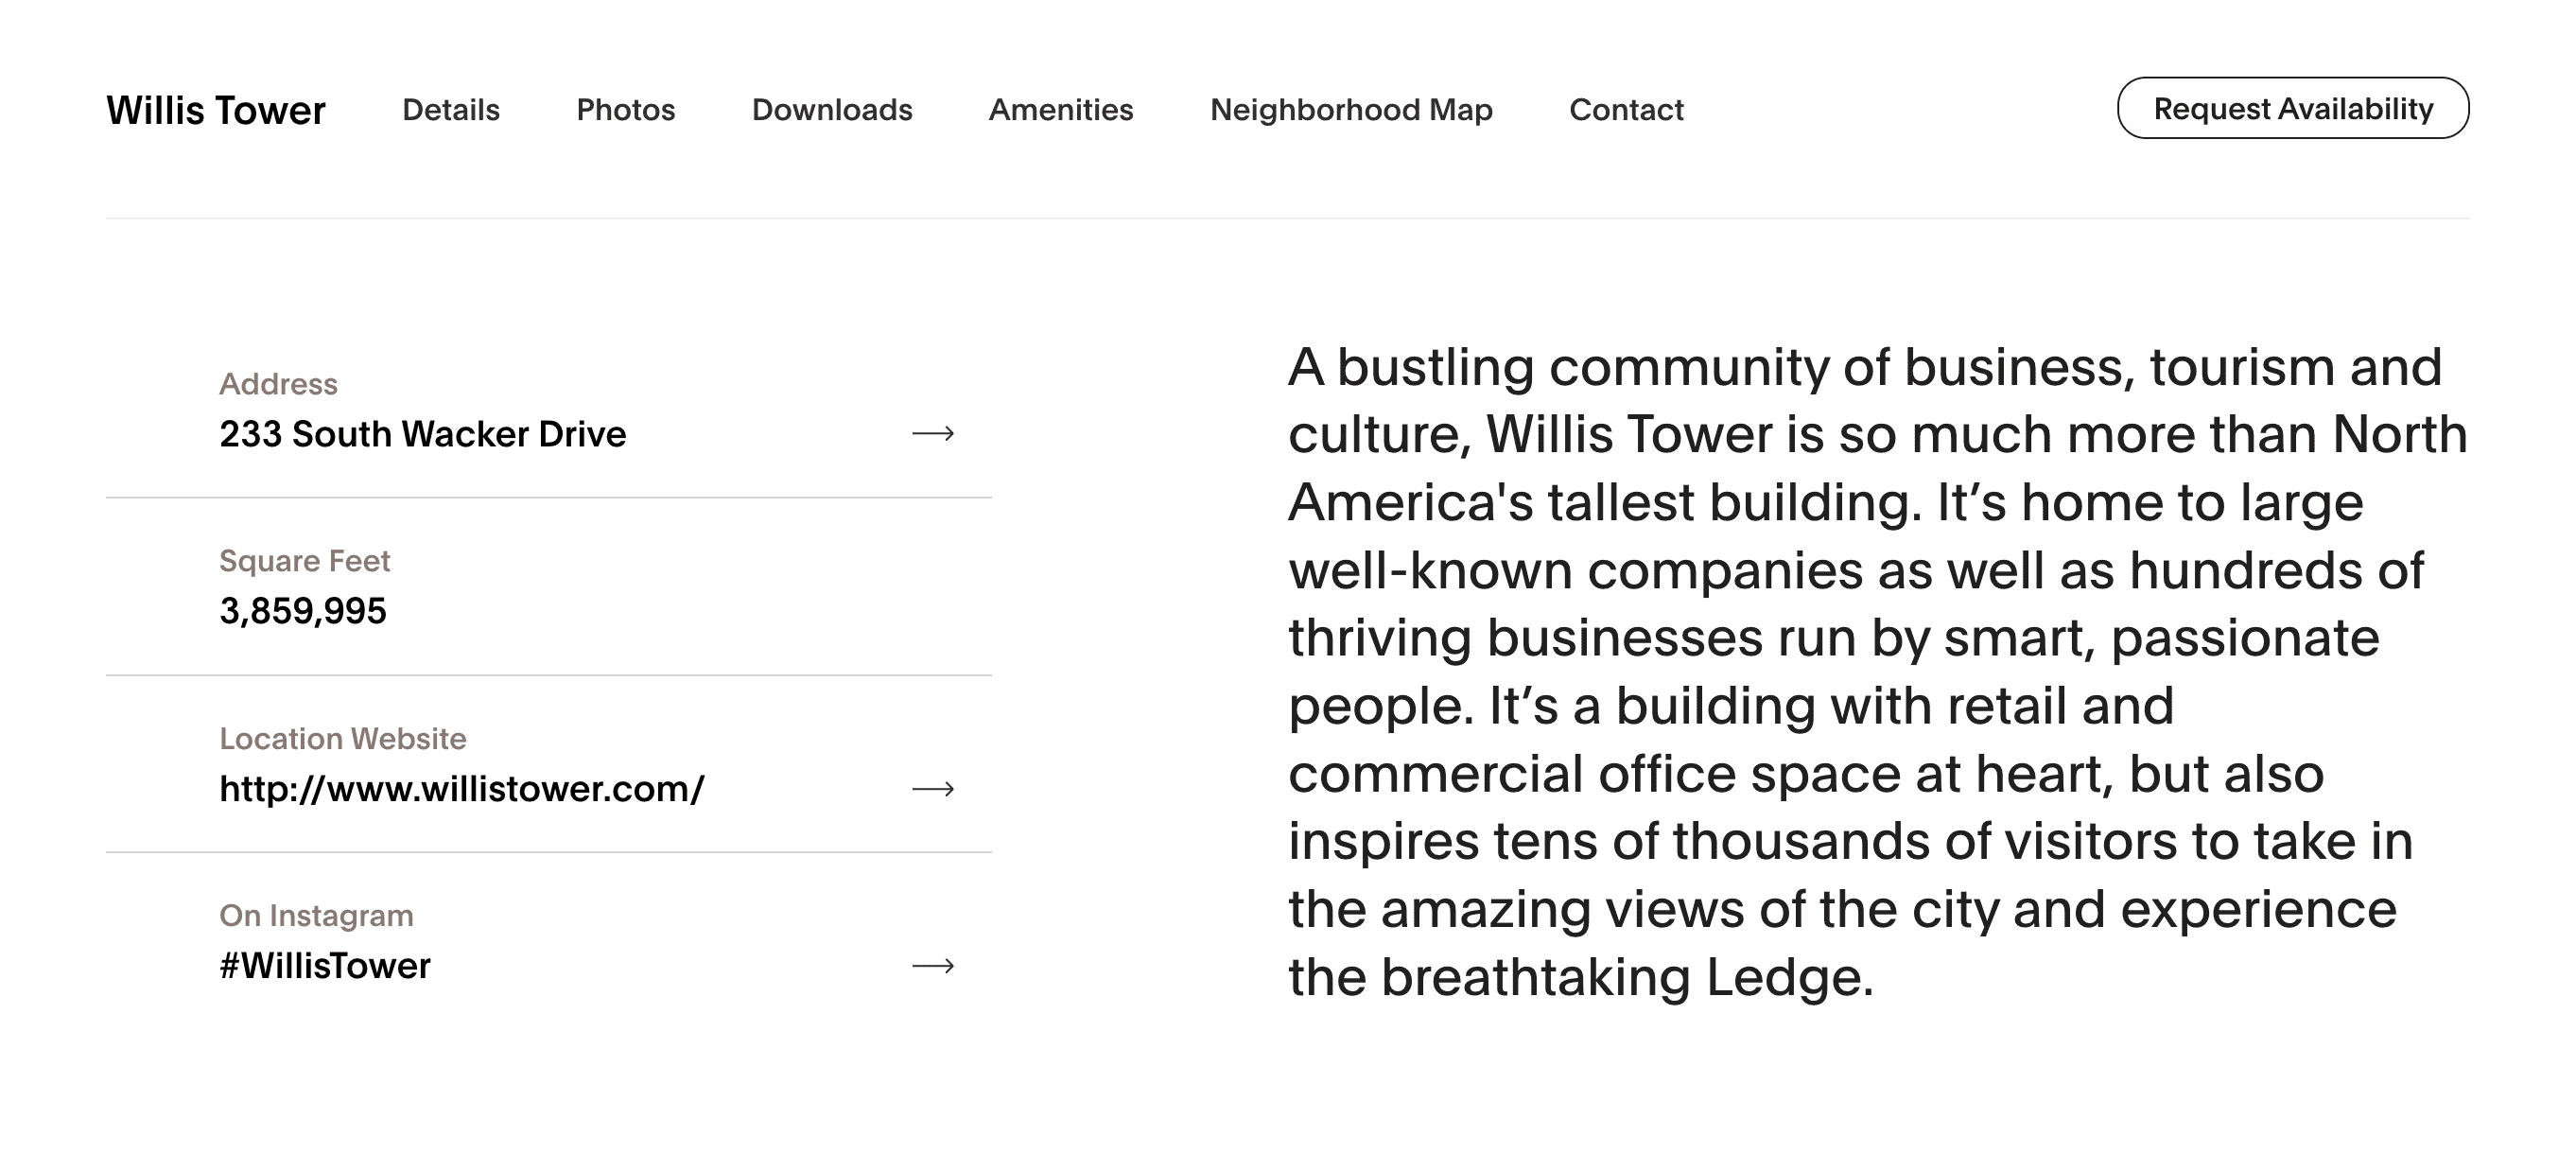Click the building description paragraph
2576x1171 pixels.
click(x=1878, y=672)
